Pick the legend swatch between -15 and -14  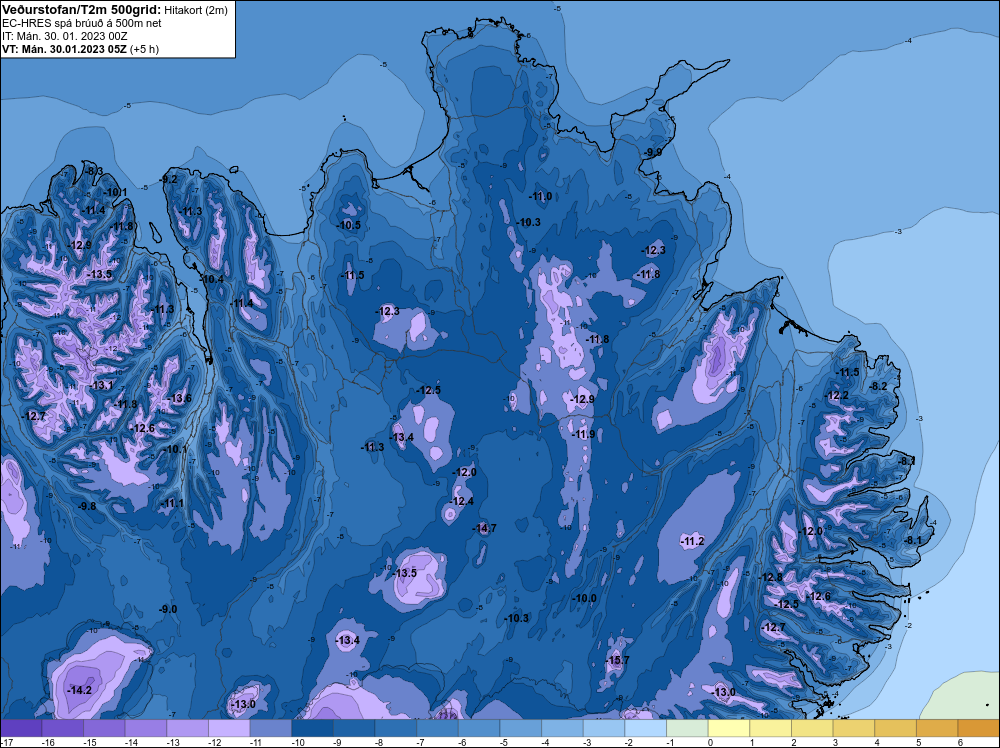(x=104, y=728)
